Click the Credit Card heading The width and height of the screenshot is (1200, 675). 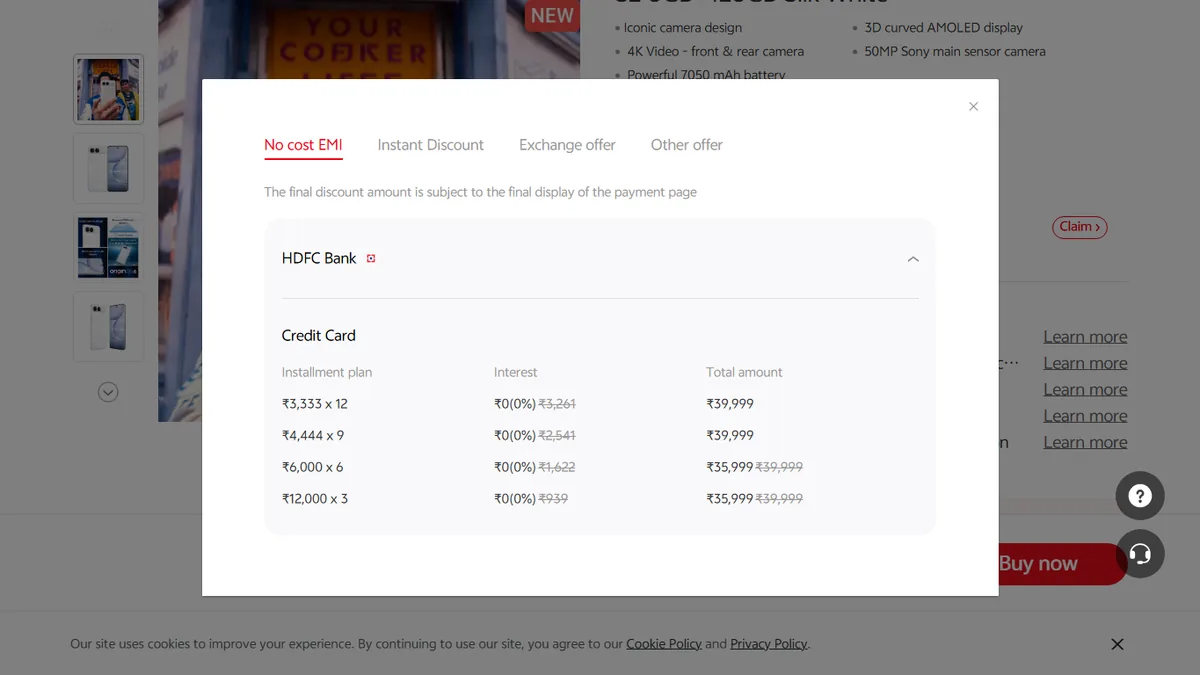pos(318,336)
